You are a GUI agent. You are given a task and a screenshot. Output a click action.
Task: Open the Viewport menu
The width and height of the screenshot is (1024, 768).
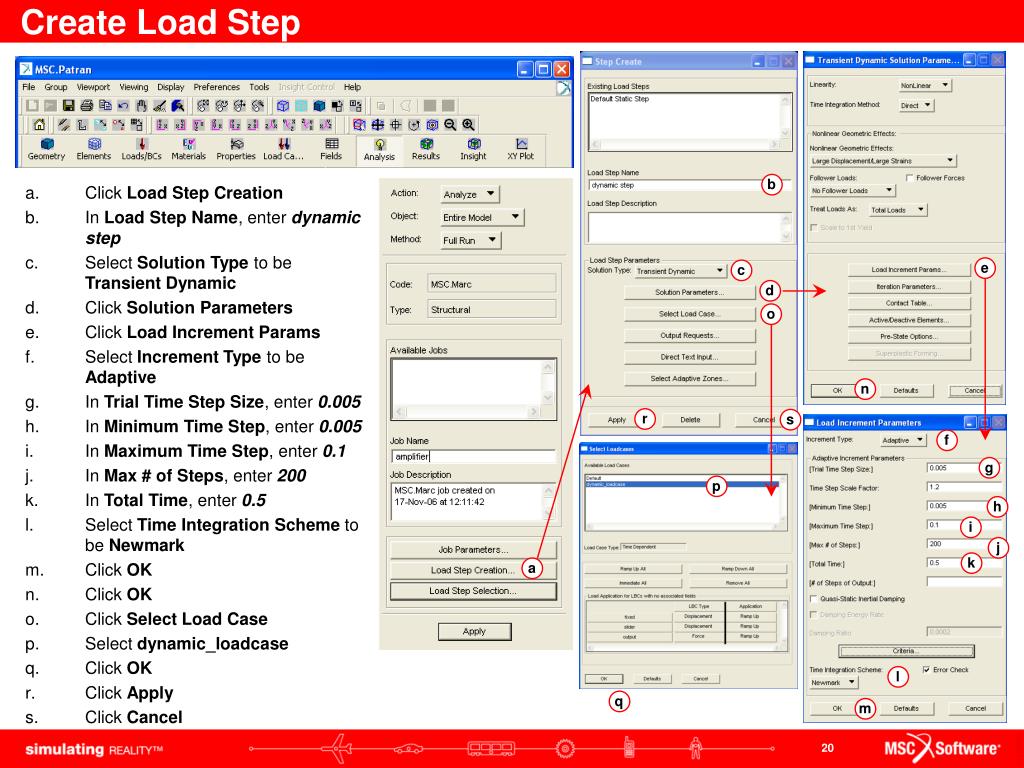pyautogui.click(x=93, y=87)
